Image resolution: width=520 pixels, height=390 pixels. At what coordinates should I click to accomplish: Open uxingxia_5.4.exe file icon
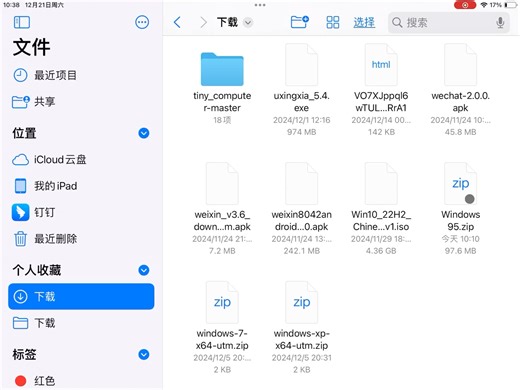(x=301, y=65)
